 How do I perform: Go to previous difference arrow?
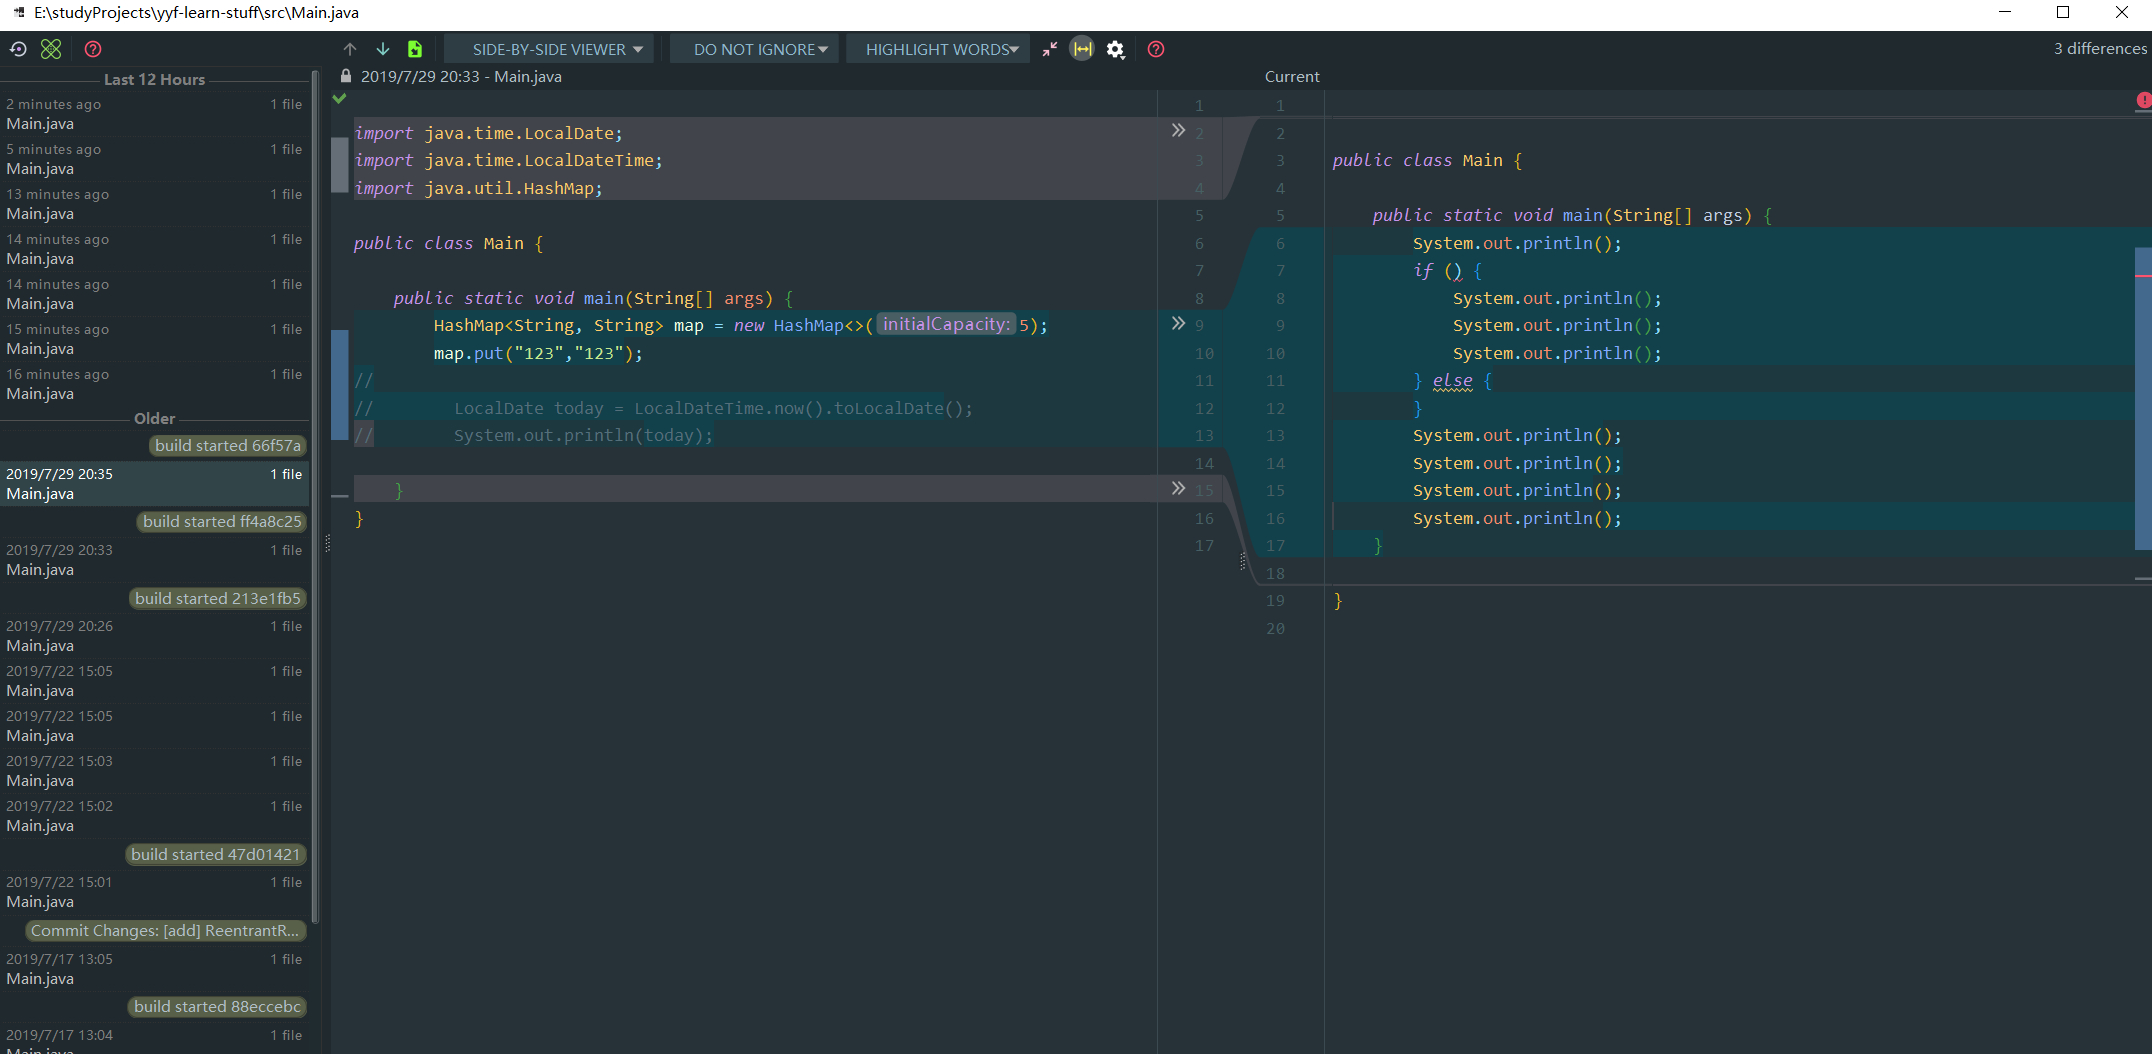pyautogui.click(x=350, y=49)
